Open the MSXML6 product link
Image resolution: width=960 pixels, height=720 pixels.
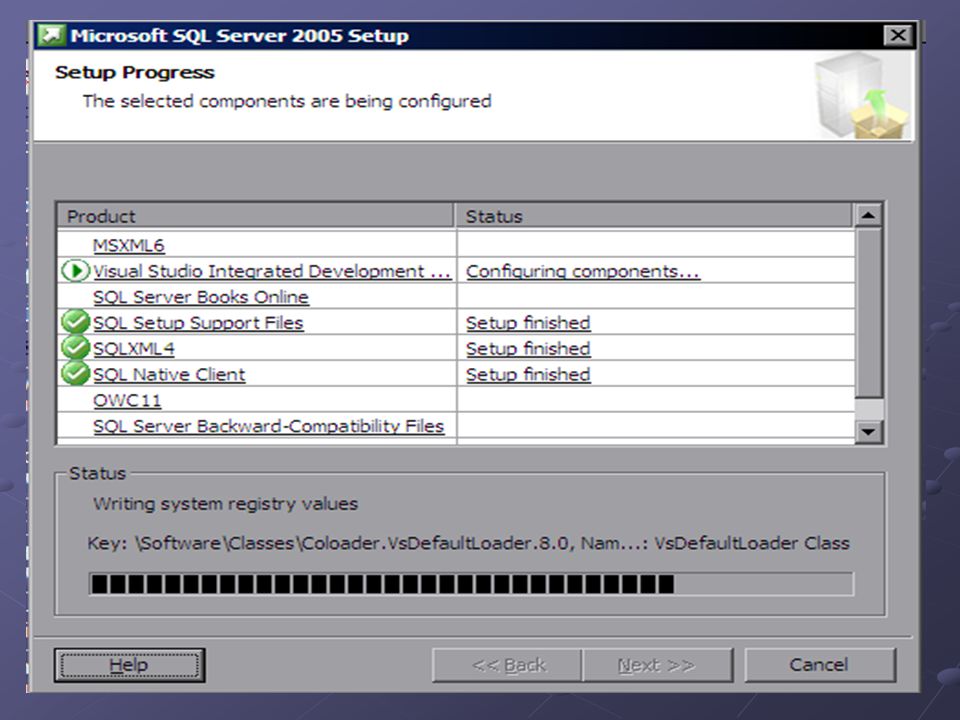click(129, 246)
